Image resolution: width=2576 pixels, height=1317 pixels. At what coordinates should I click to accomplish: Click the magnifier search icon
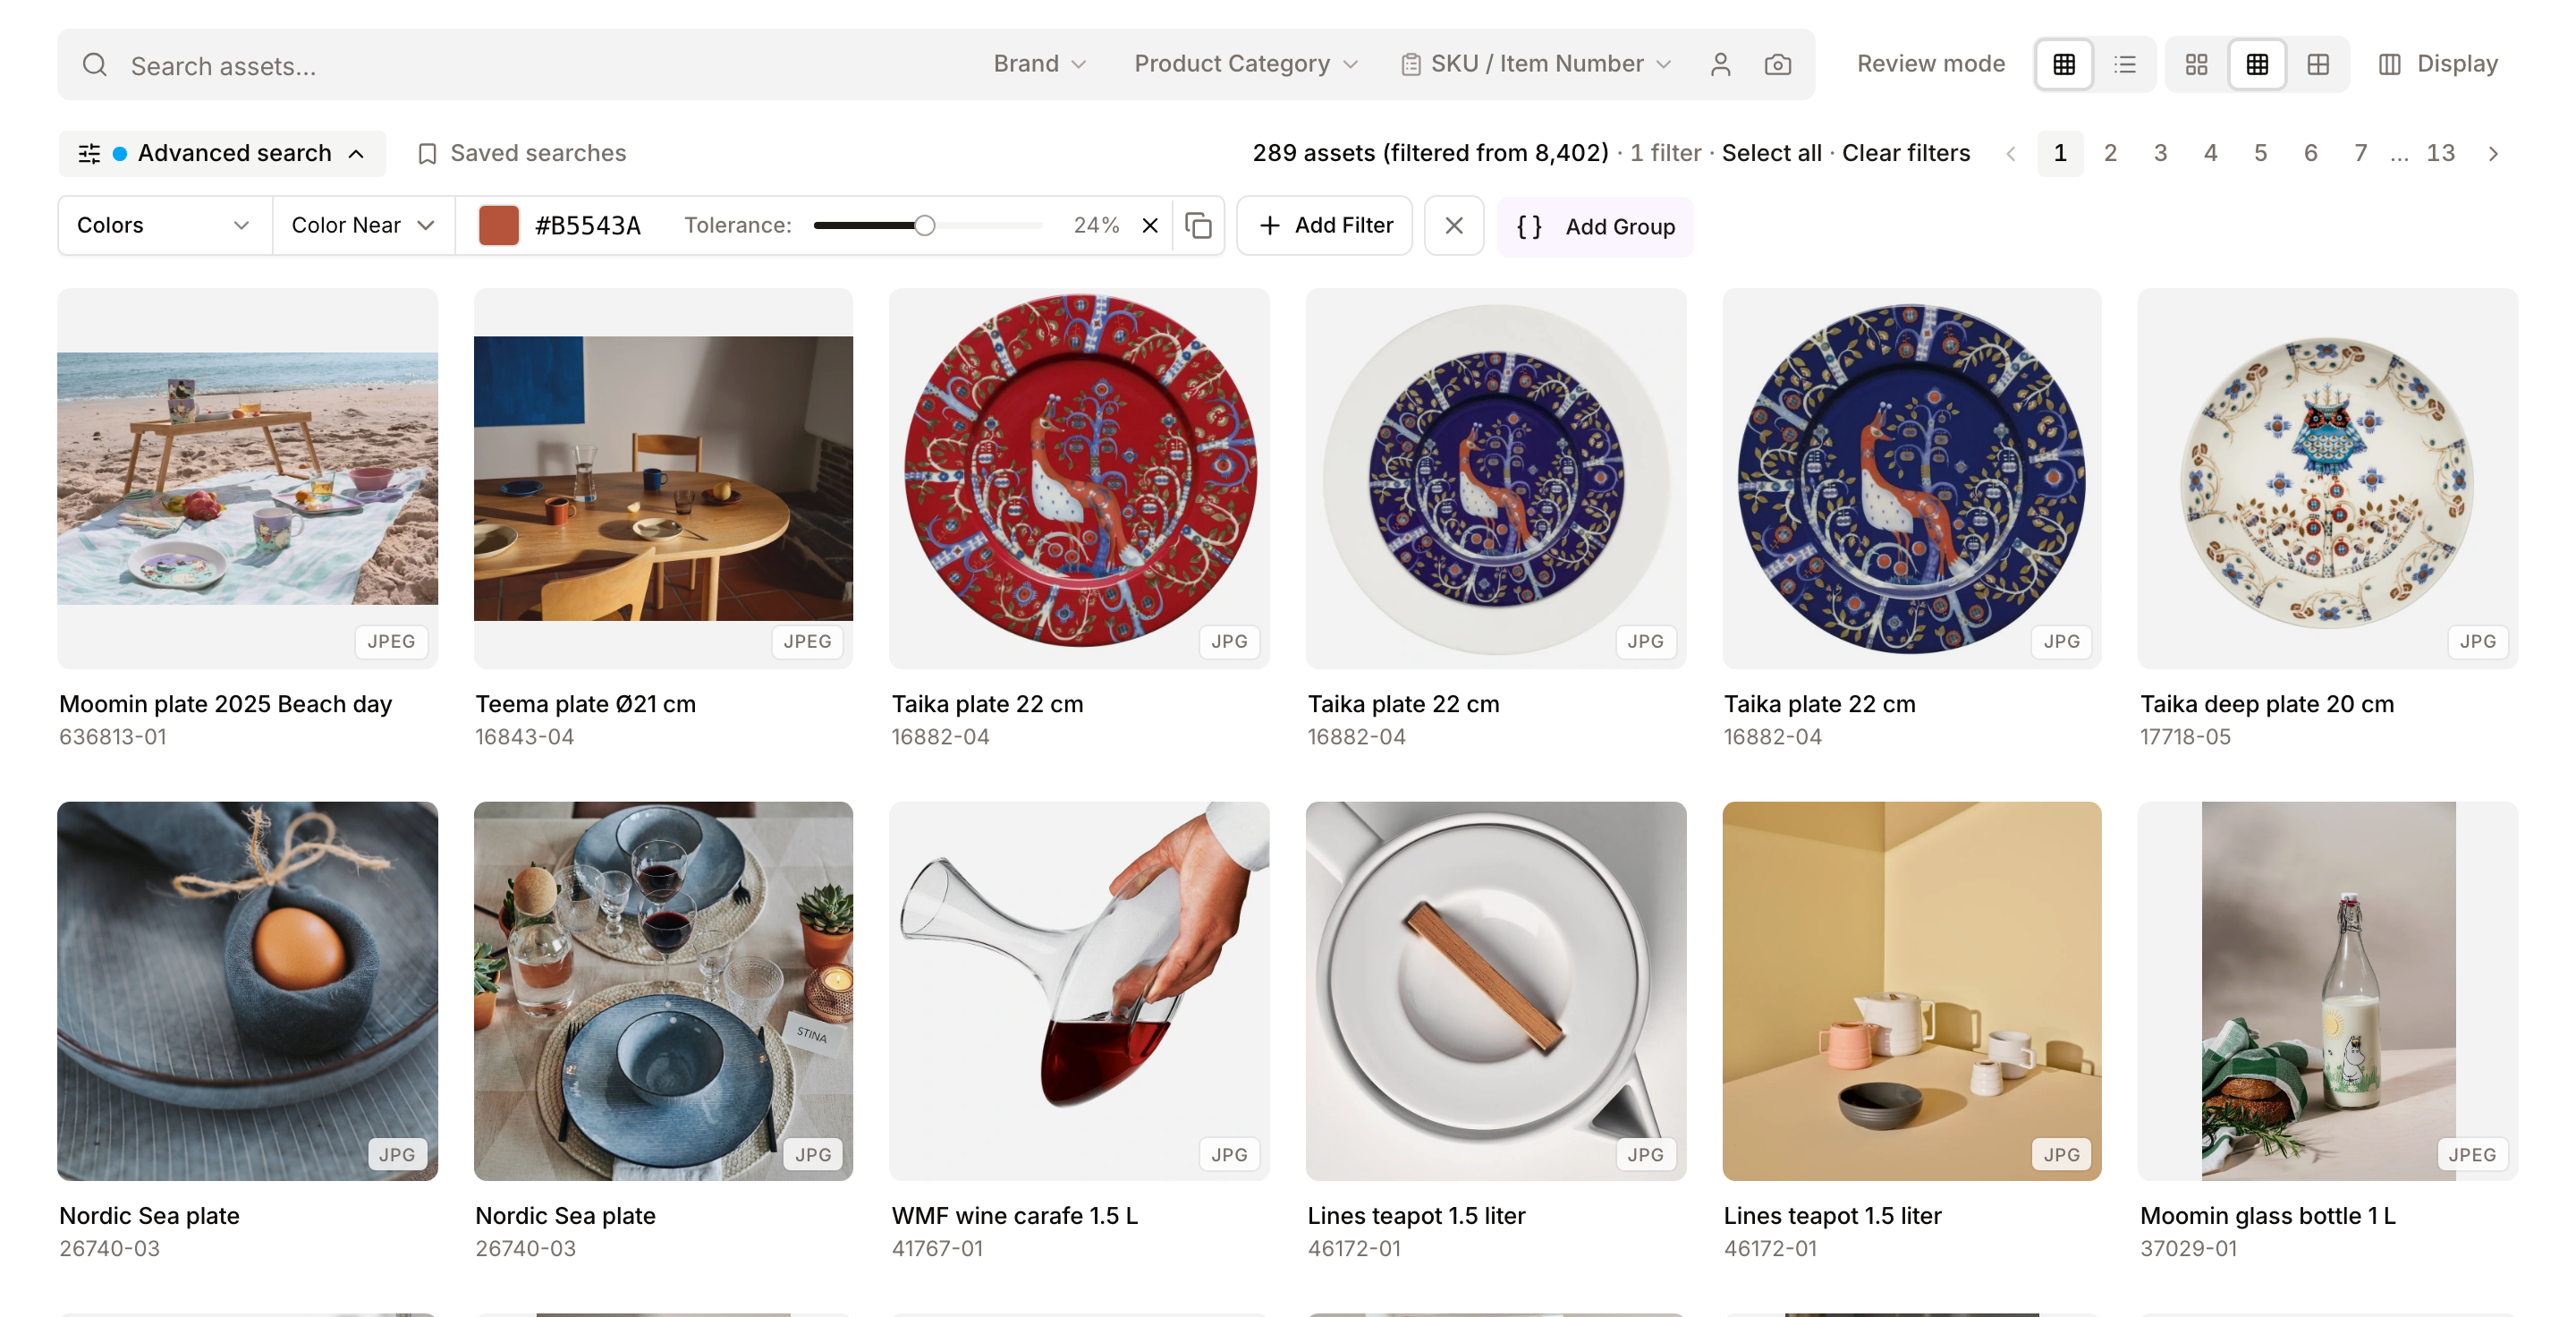pyautogui.click(x=95, y=65)
